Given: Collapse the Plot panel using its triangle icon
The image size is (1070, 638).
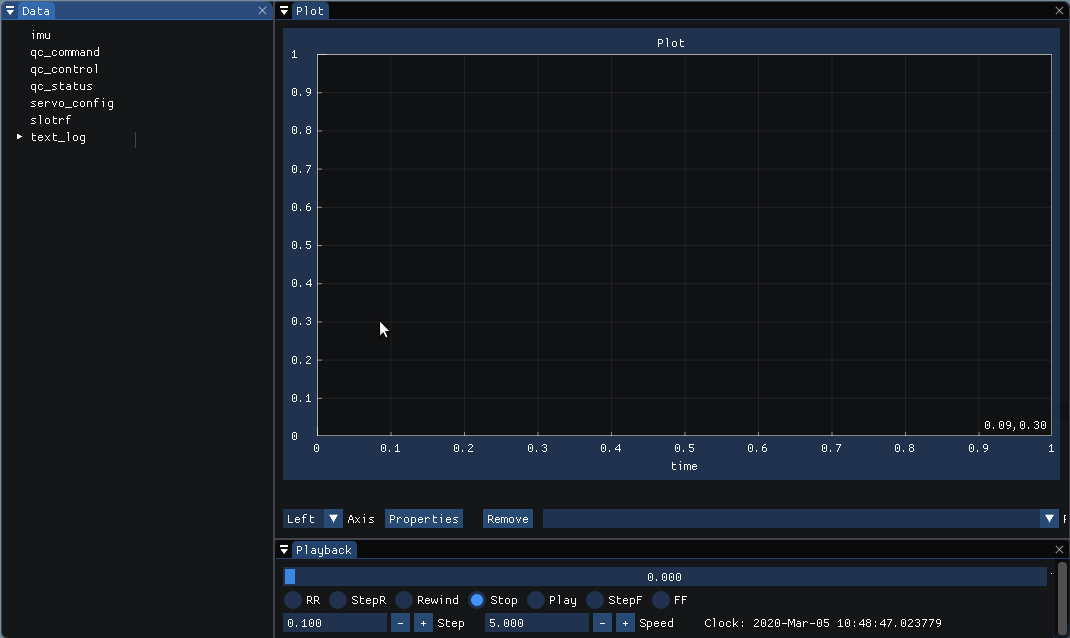Looking at the screenshot, I should point(284,11).
